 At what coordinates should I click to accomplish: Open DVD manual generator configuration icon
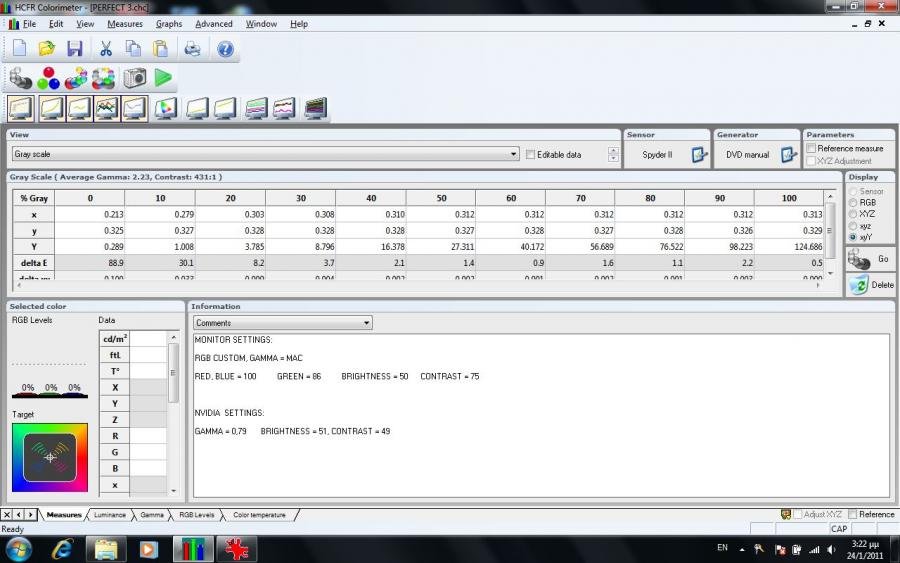click(788, 155)
